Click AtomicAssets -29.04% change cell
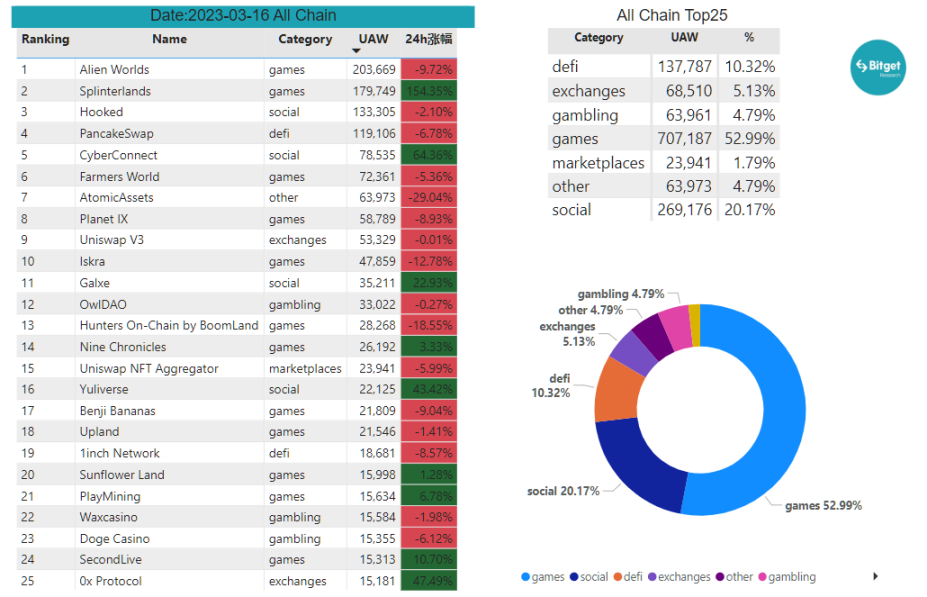This screenshot has height=597, width=927. click(x=429, y=197)
